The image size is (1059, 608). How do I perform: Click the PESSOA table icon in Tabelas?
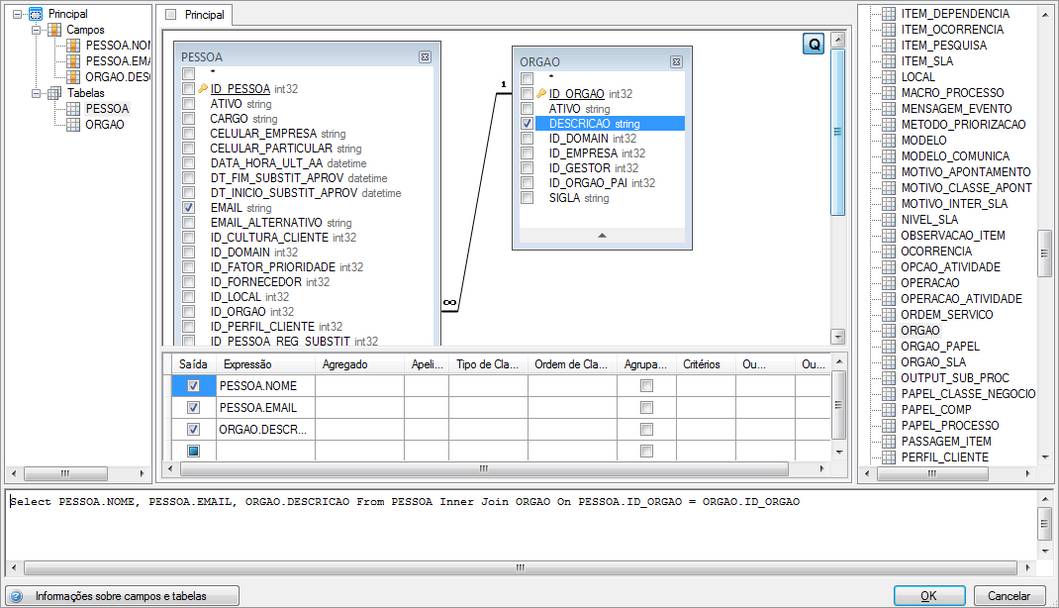tap(73, 109)
